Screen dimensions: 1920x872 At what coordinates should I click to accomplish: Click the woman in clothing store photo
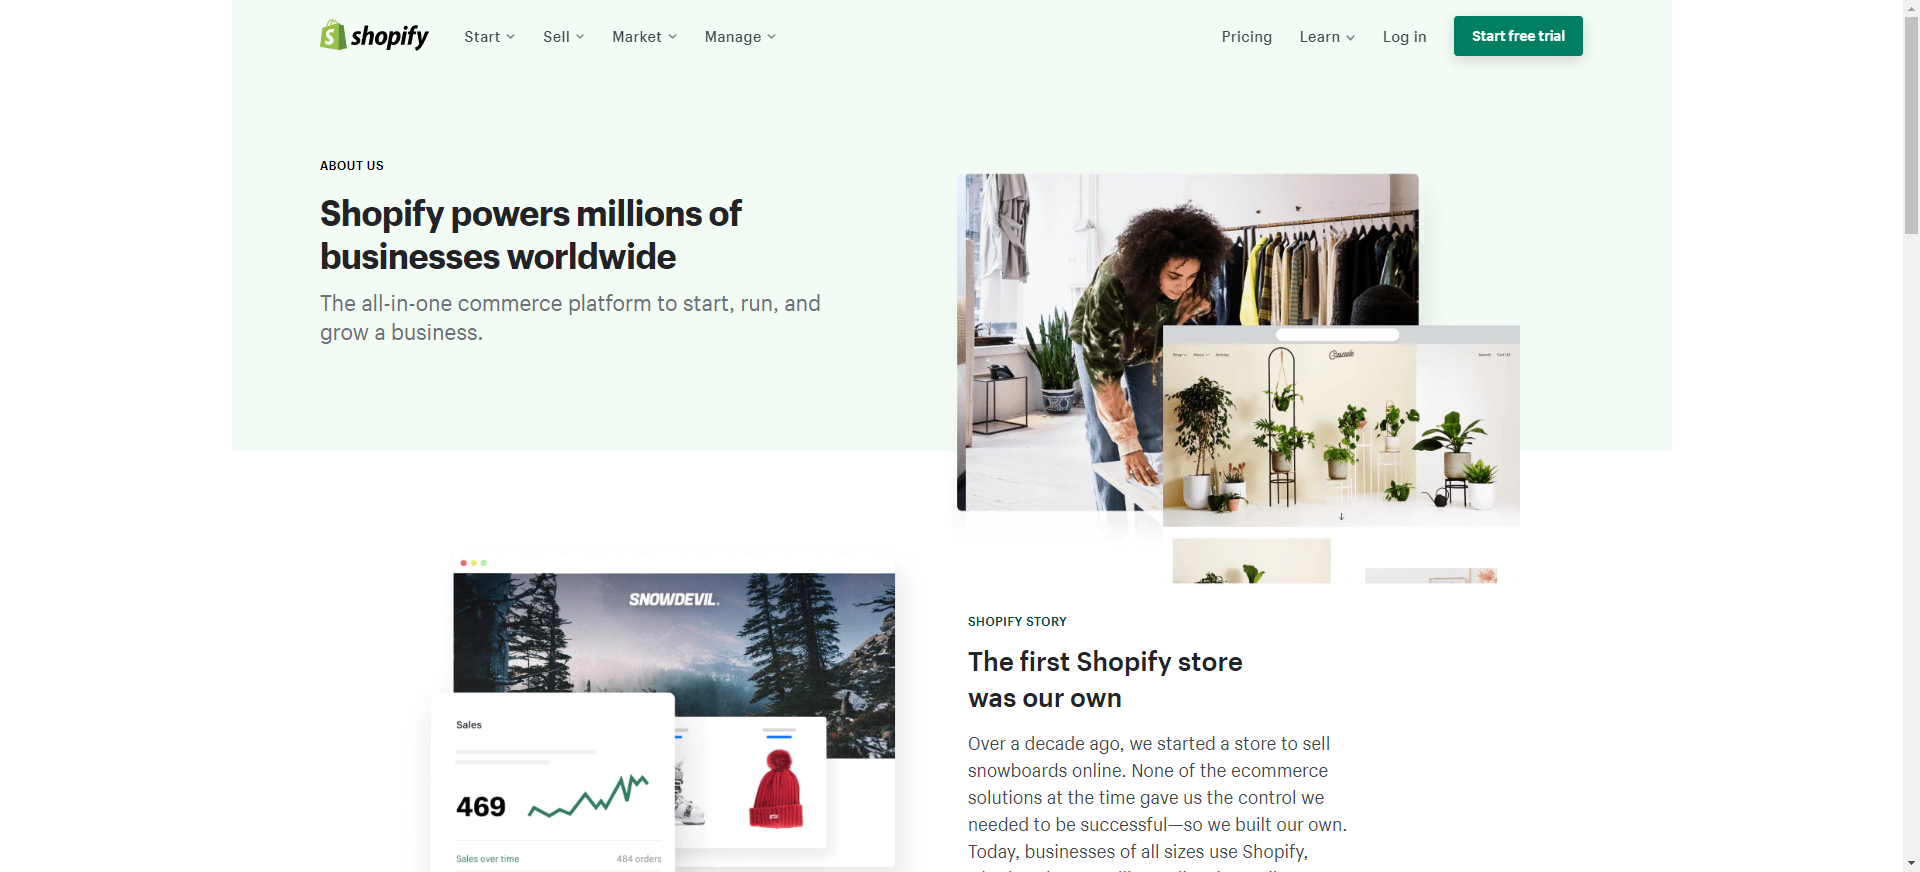pos(1060,340)
